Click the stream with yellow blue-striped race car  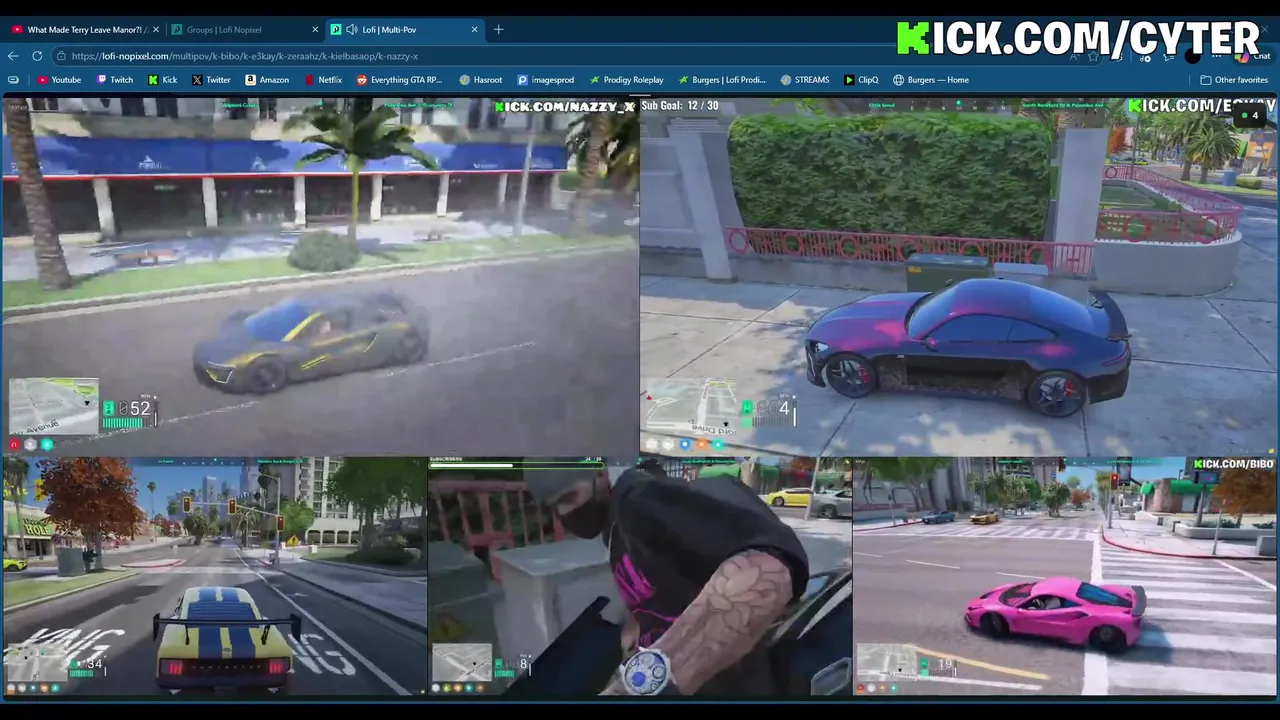pyautogui.click(x=215, y=576)
